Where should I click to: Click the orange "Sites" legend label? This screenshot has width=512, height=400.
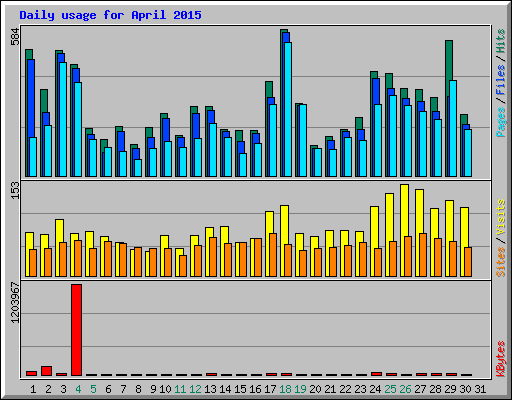click(500, 262)
